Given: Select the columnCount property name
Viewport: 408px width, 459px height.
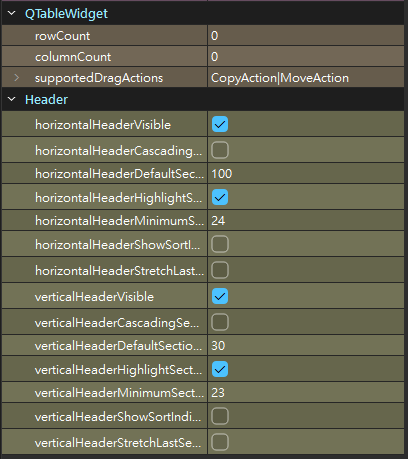Looking at the screenshot, I should pos(73,57).
